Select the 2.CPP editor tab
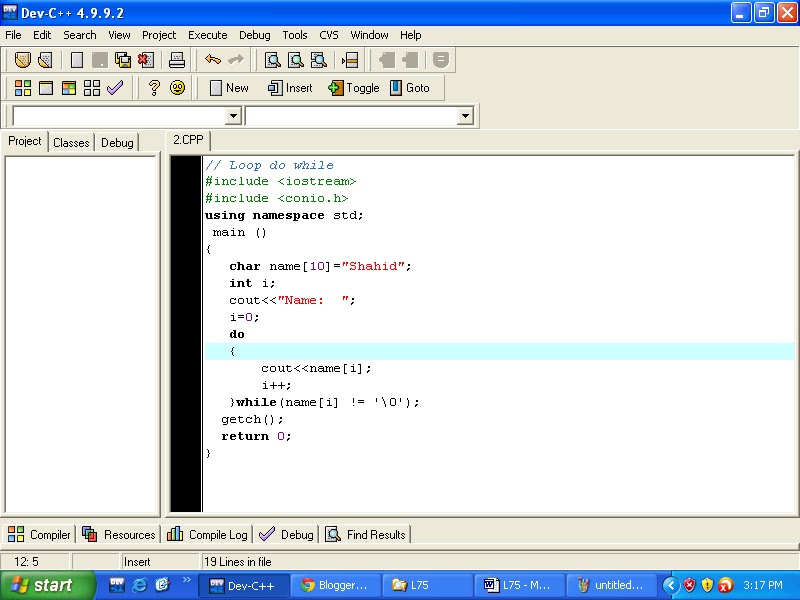Viewport: 800px width, 600px height. pos(188,140)
